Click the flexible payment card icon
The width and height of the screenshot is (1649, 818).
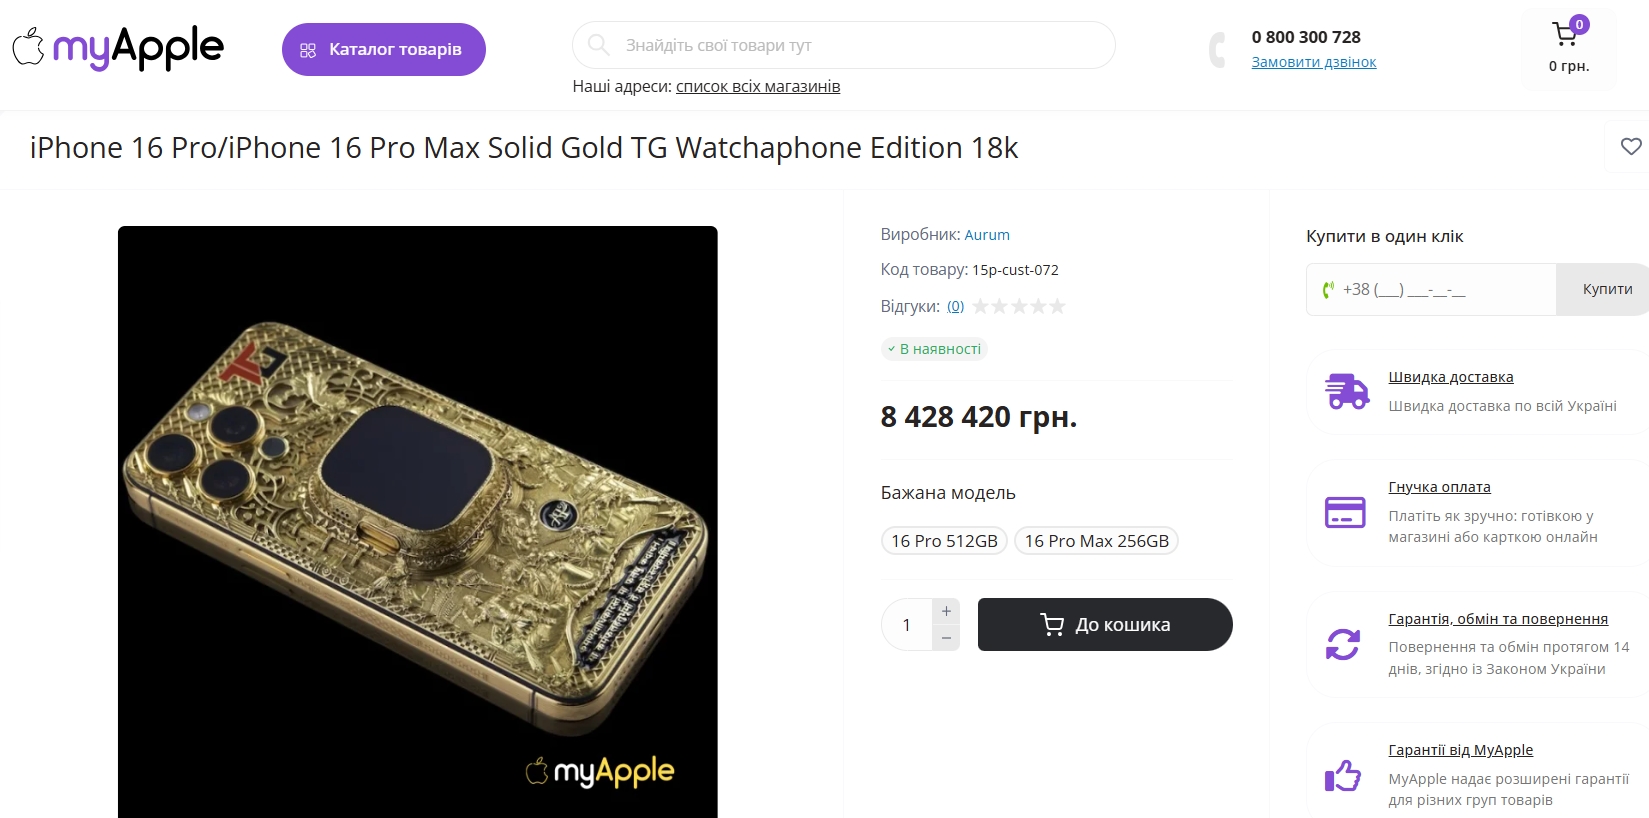coord(1345,512)
